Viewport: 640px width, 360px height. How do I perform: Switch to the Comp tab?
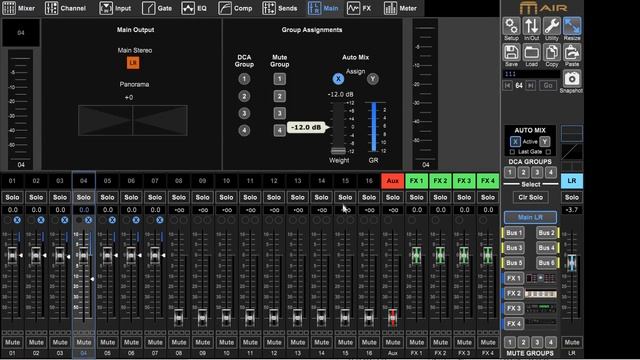[235, 8]
